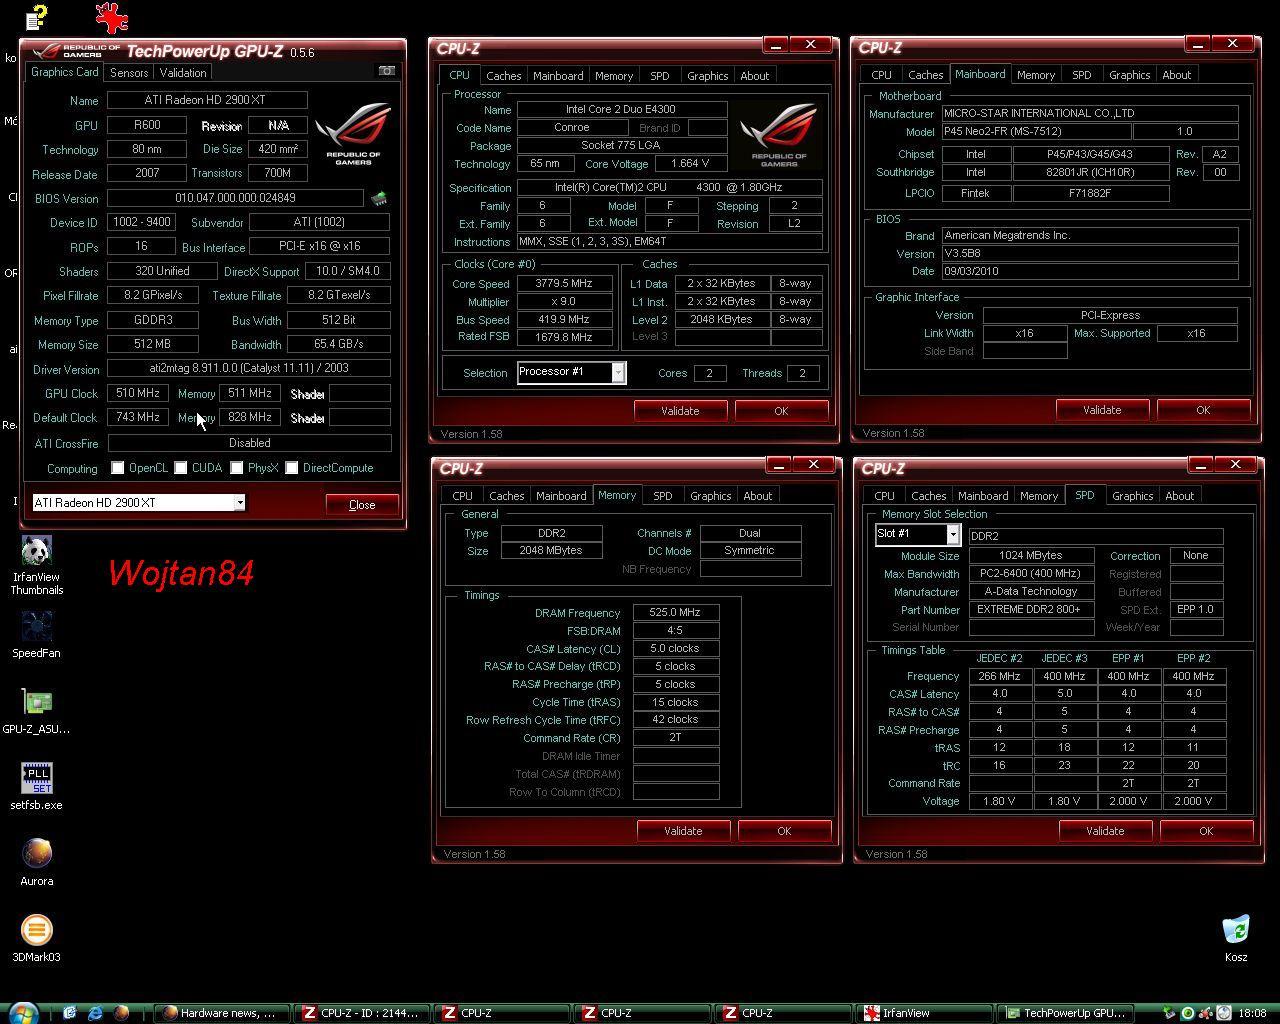Viewport: 1280px width, 1024px height.
Task: Click the Internet Explorer quick launch icon
Action: tap(95, 1013)
